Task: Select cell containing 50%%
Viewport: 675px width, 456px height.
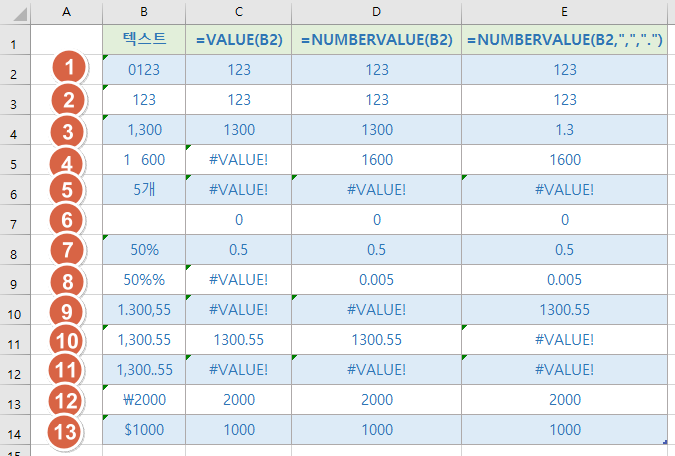Action: point(144,280)
